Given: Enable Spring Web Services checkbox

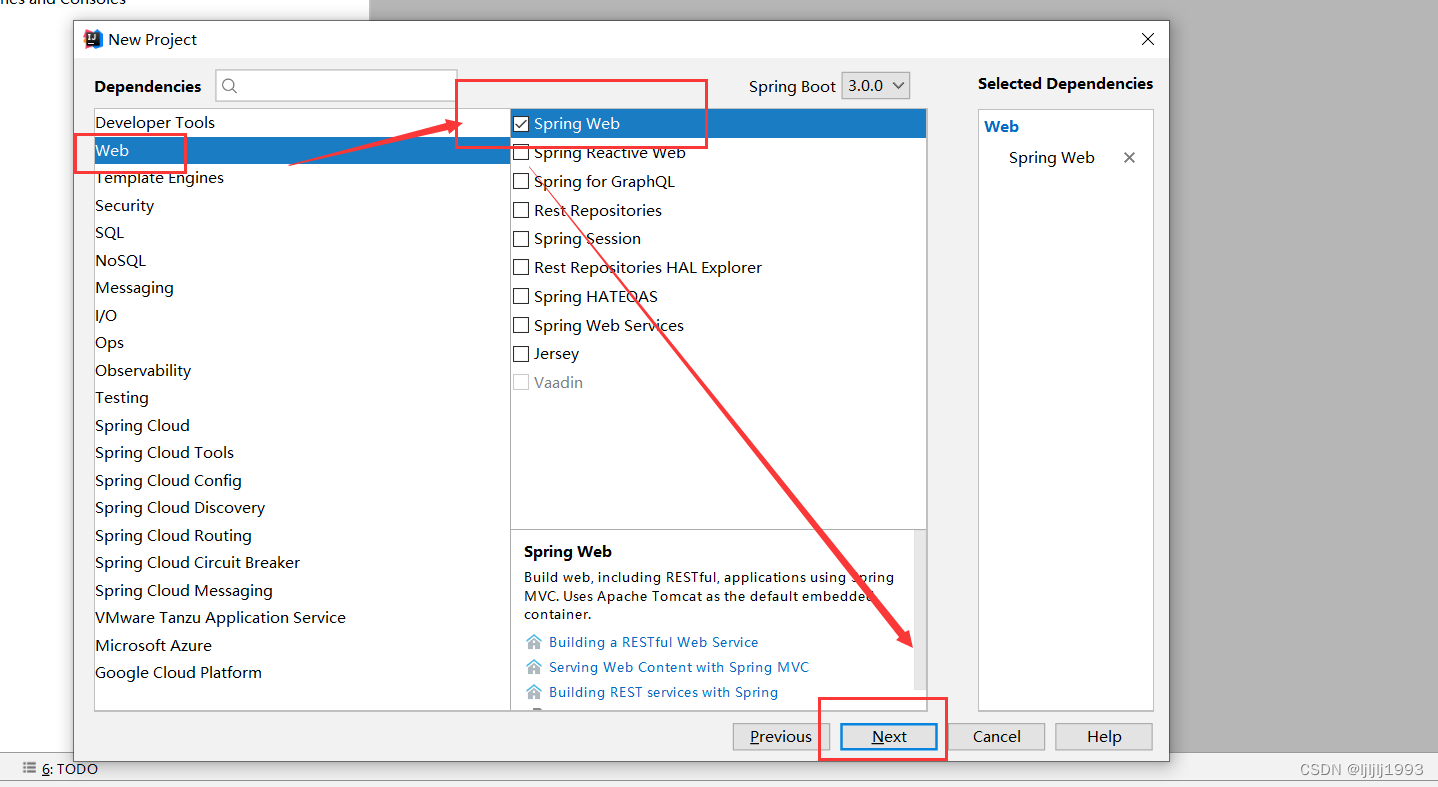Looking at the screenshot, I should [x=521, y=326].
